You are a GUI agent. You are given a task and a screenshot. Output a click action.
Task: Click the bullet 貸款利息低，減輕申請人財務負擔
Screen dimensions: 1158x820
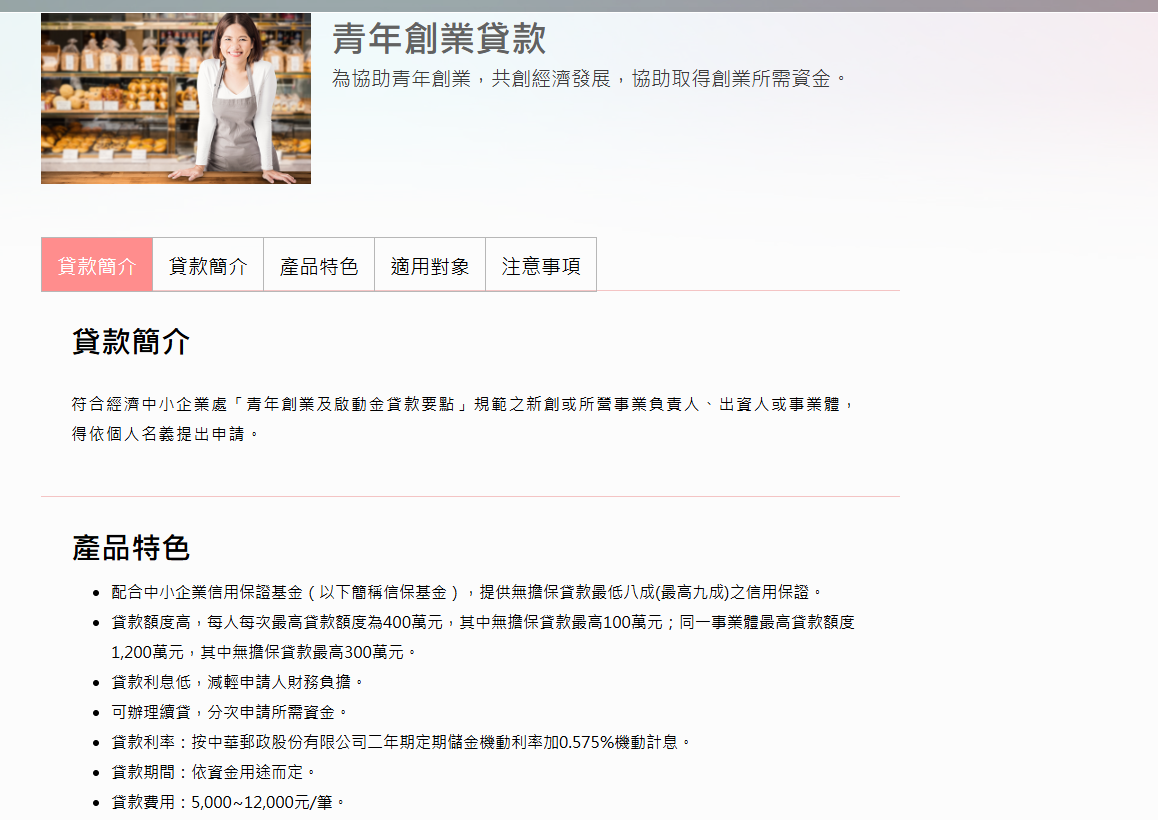237,682
